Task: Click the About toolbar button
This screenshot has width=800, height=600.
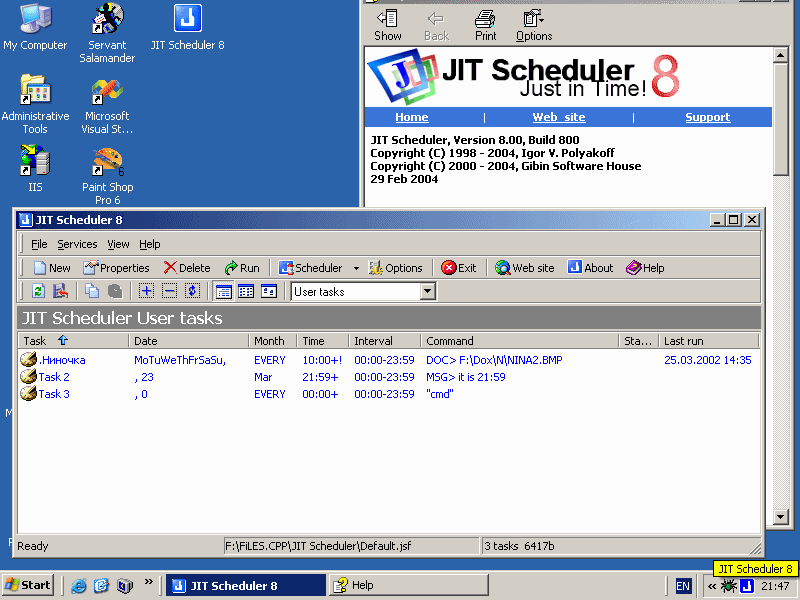Action: point(590,268)
